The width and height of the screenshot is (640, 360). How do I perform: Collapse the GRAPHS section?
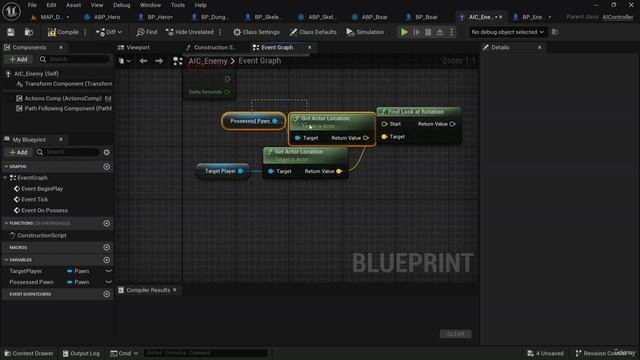tap(6, 167)
